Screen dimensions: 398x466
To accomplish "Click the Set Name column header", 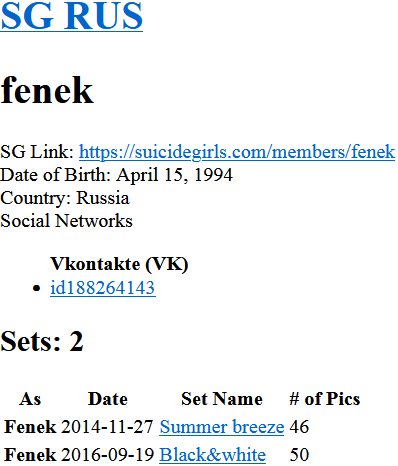I will click(222, 399).
